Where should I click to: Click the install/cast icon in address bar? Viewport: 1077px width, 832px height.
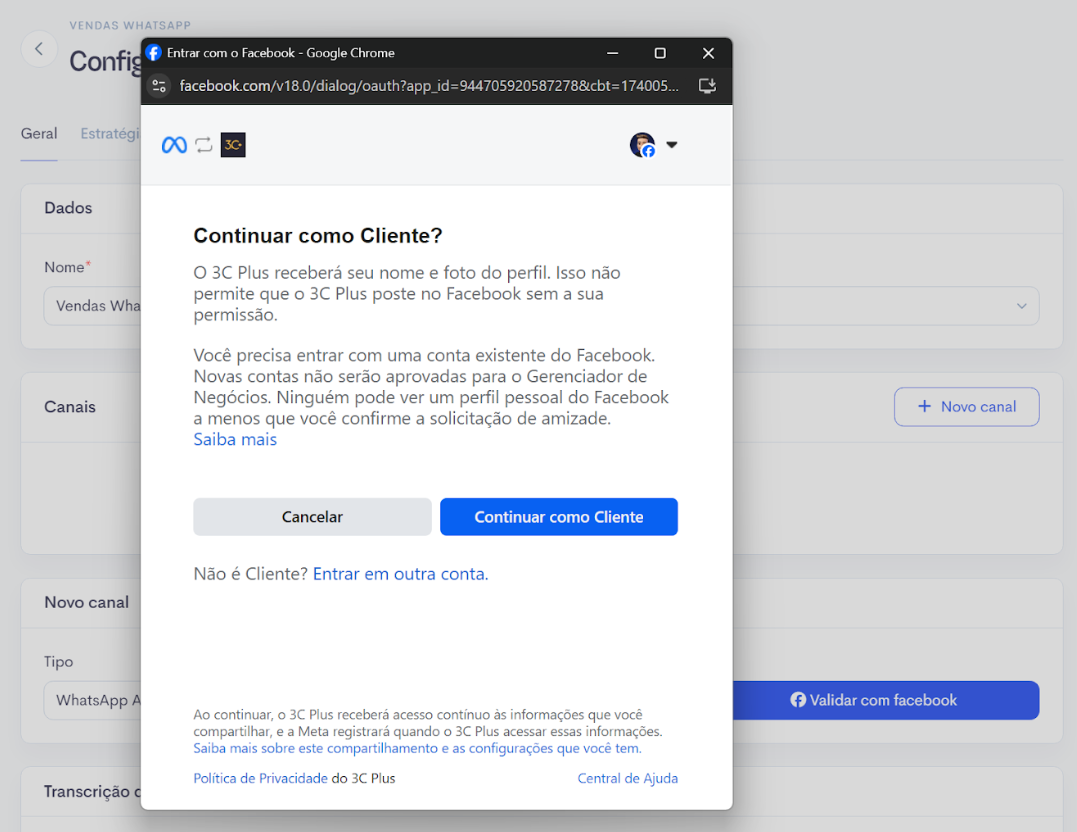[707, 86]
